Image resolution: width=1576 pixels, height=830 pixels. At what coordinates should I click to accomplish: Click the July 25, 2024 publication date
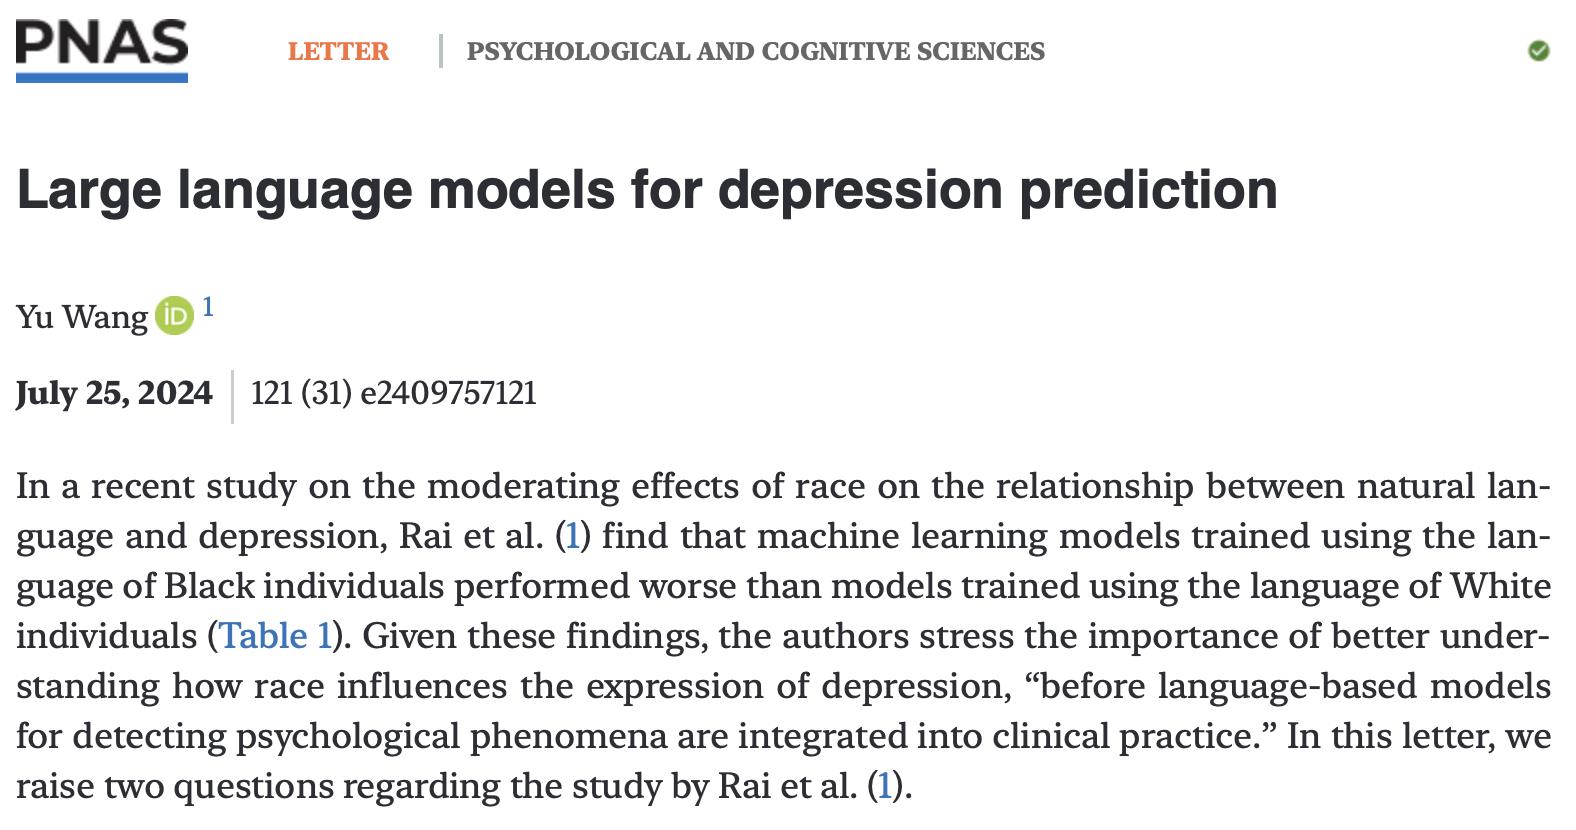(114, 393)
